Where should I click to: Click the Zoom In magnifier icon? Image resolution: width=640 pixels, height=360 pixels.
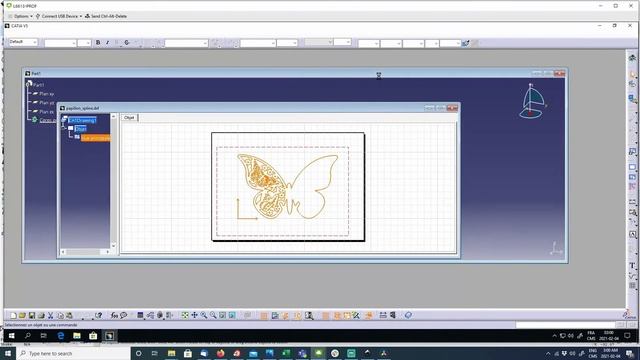click(x=204, y=315)
